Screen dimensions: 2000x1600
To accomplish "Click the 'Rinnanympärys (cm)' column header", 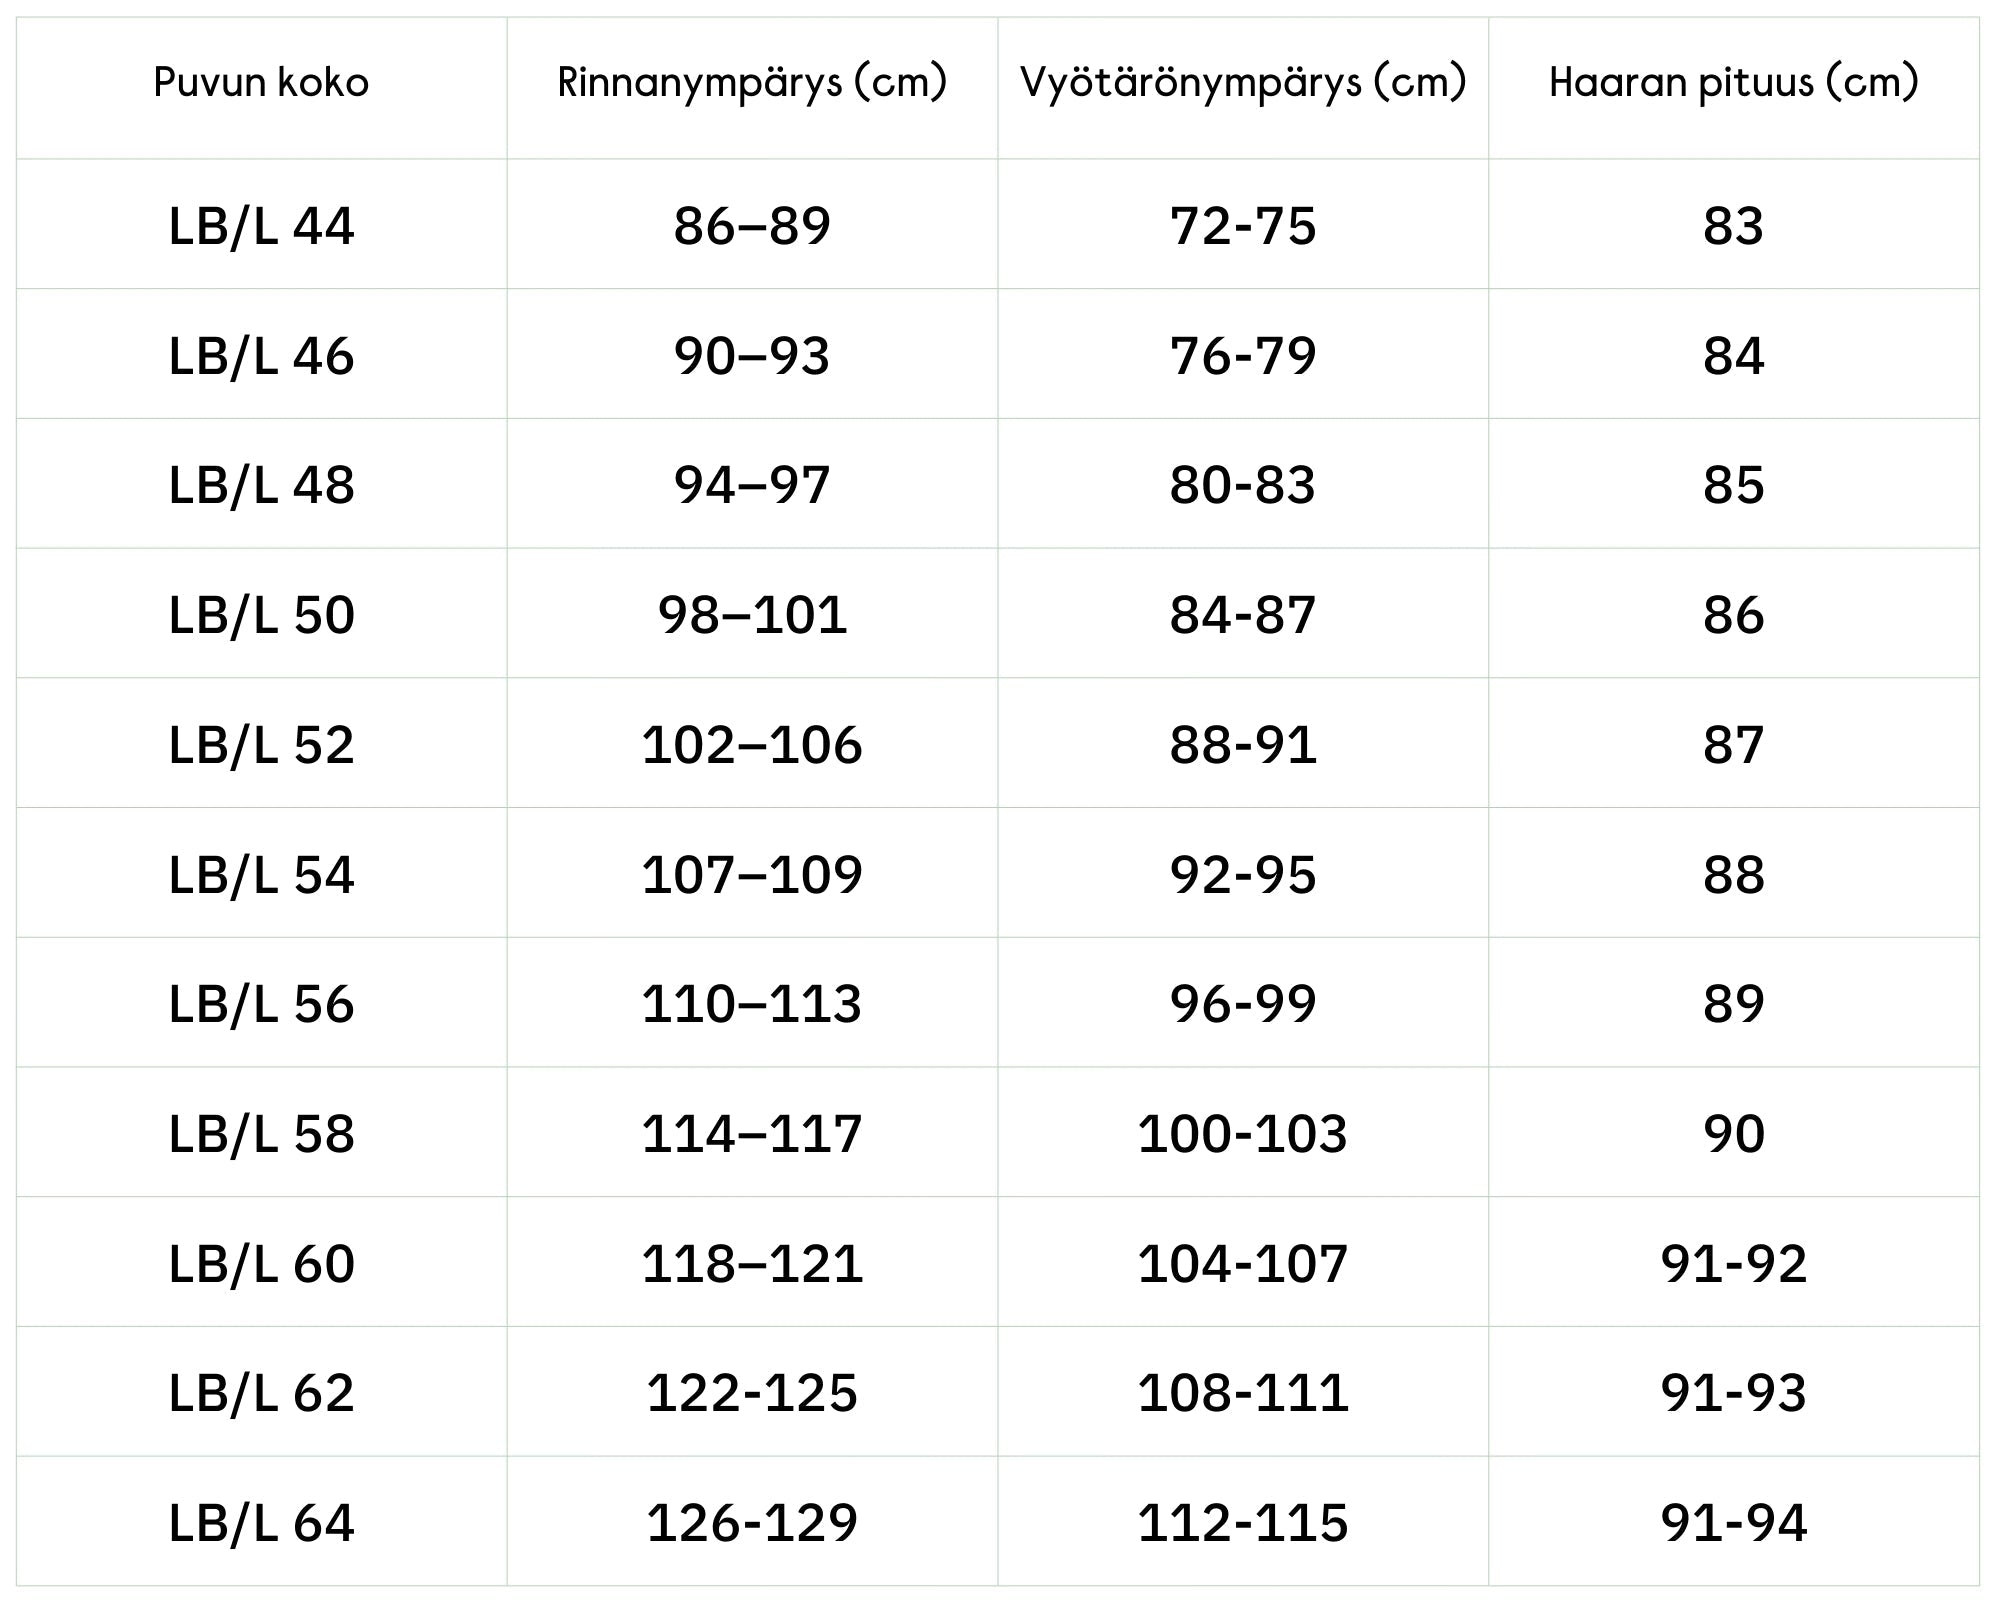I will tap(752, 82).
